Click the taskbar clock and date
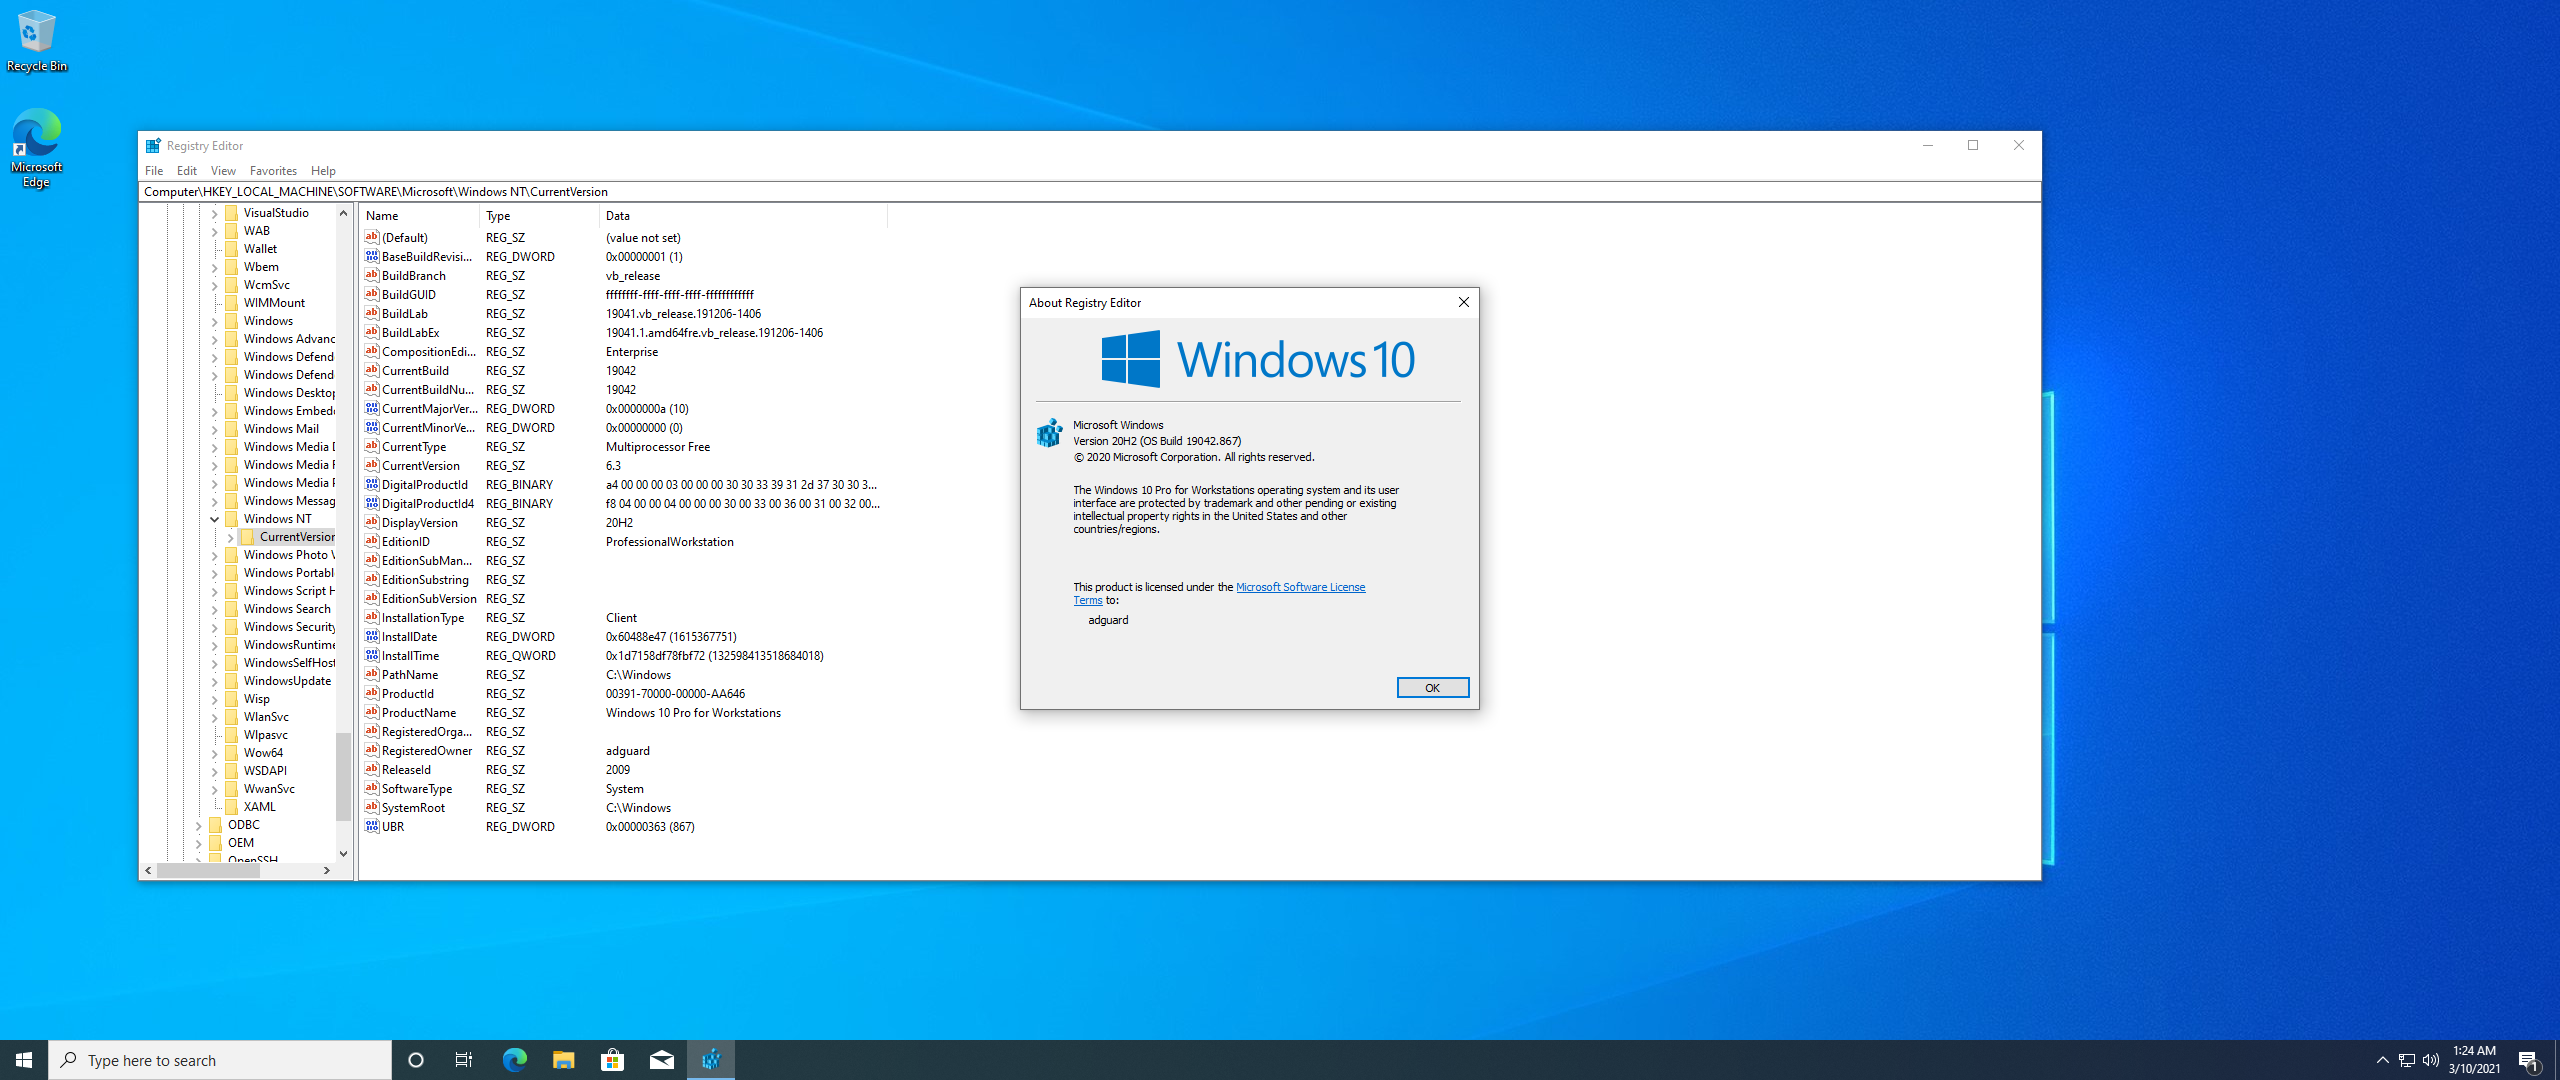Image resolution: width=2560 pixels, height=1080 pixels. point(2474,1060)
